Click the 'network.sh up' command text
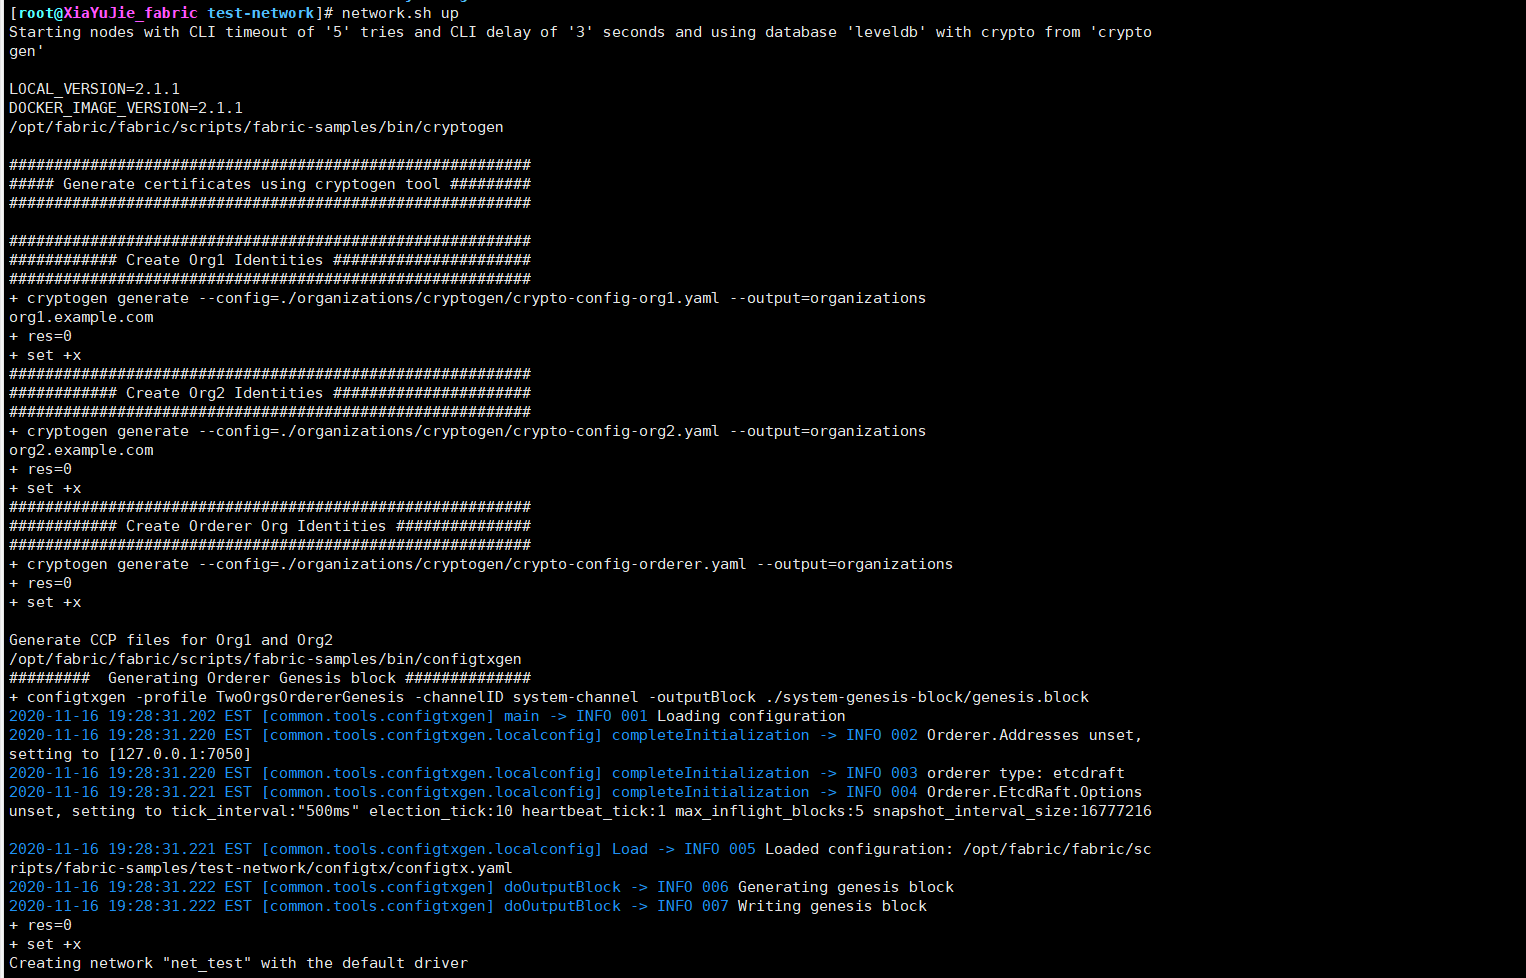 coord(400,13)
